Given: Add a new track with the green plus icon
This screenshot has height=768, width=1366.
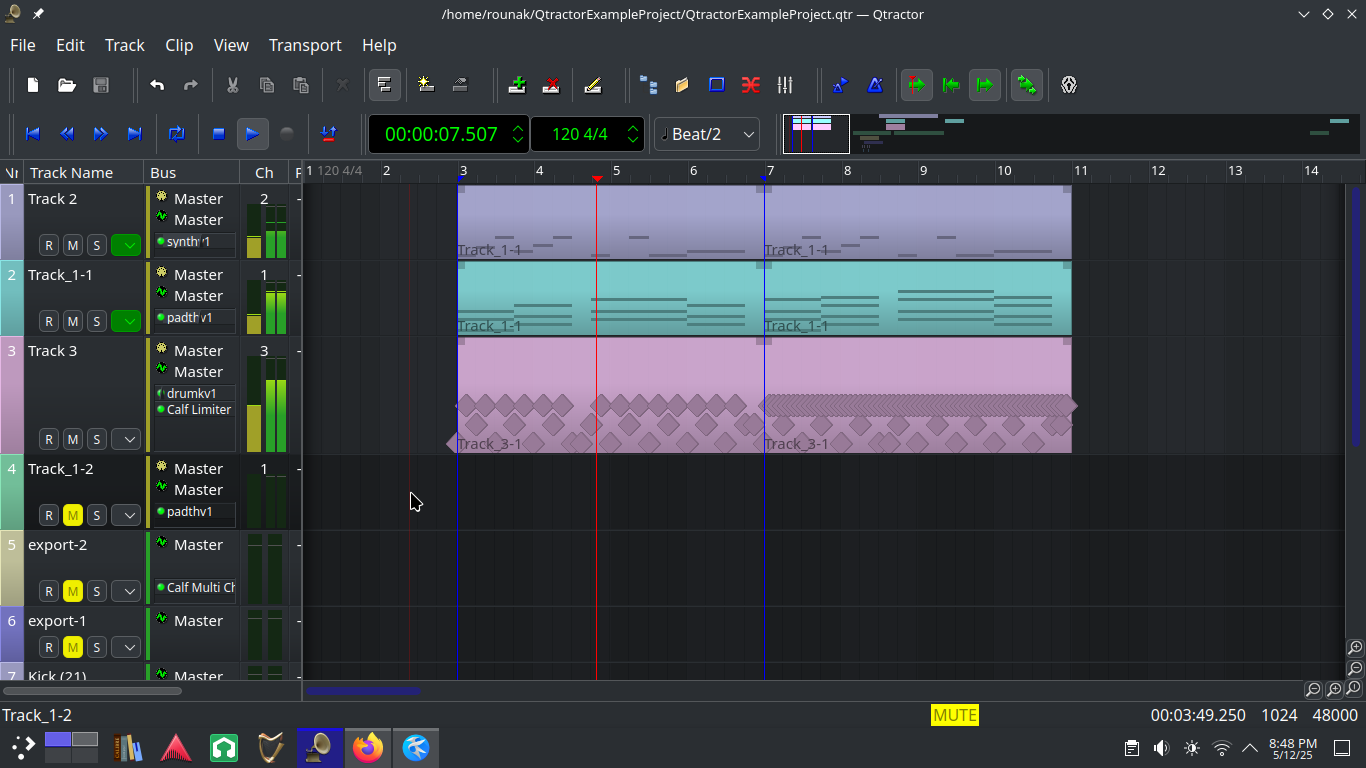Looking at the screenshot, I should pos(517,85).
